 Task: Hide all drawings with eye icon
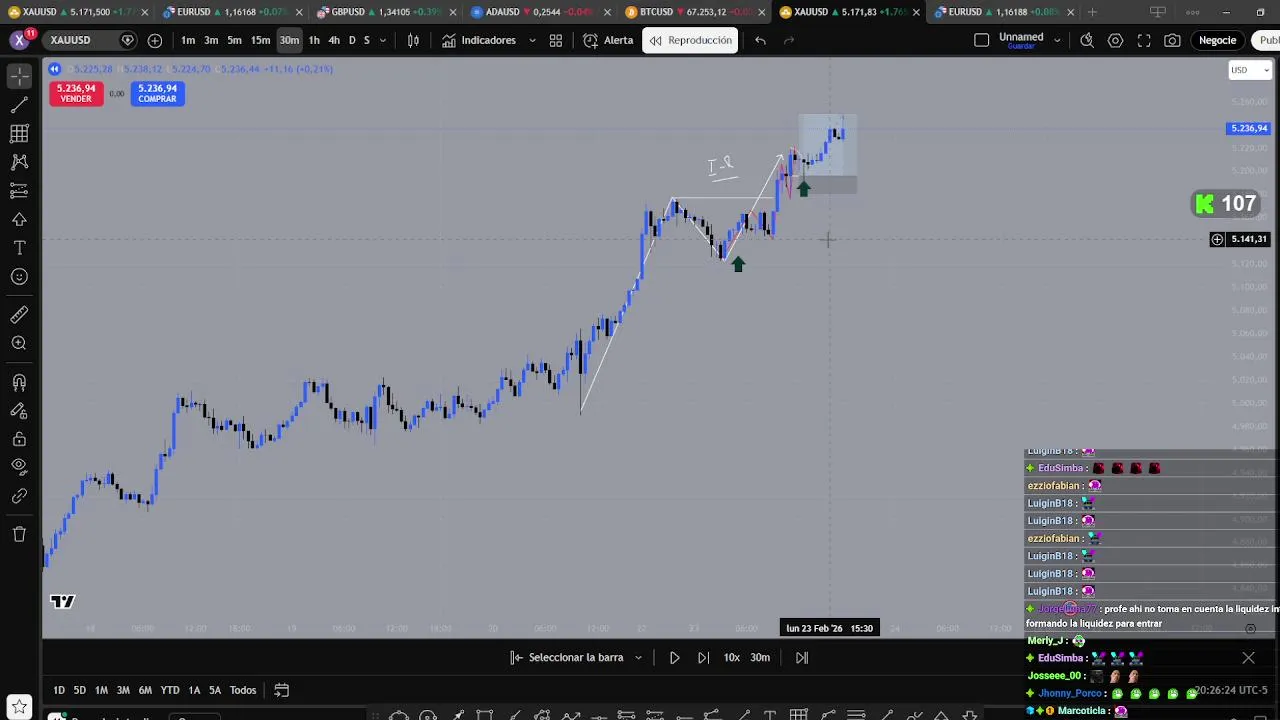(19, 467)
